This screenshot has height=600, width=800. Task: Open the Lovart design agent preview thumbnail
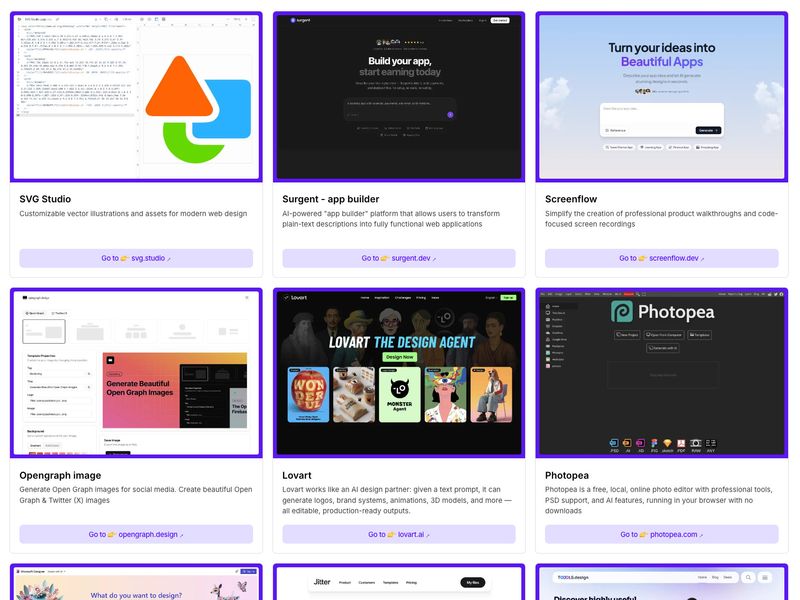click(x=399, y=373)
